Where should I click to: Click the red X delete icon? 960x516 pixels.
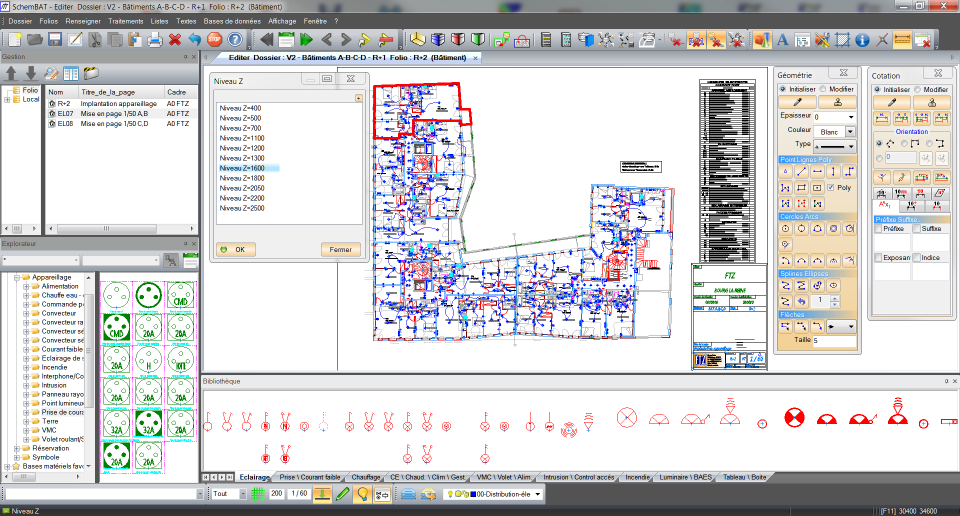click(175, 40)
